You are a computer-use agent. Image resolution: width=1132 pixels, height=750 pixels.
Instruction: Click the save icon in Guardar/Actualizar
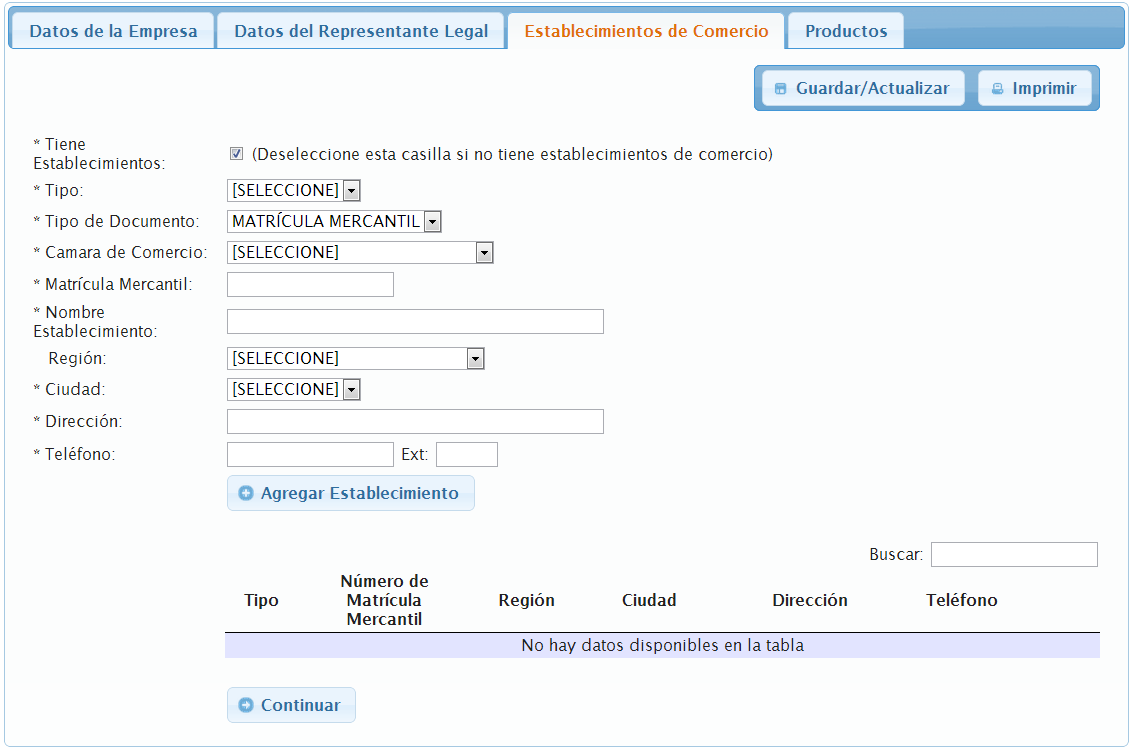pyautogui.click(x=781, y=89)
